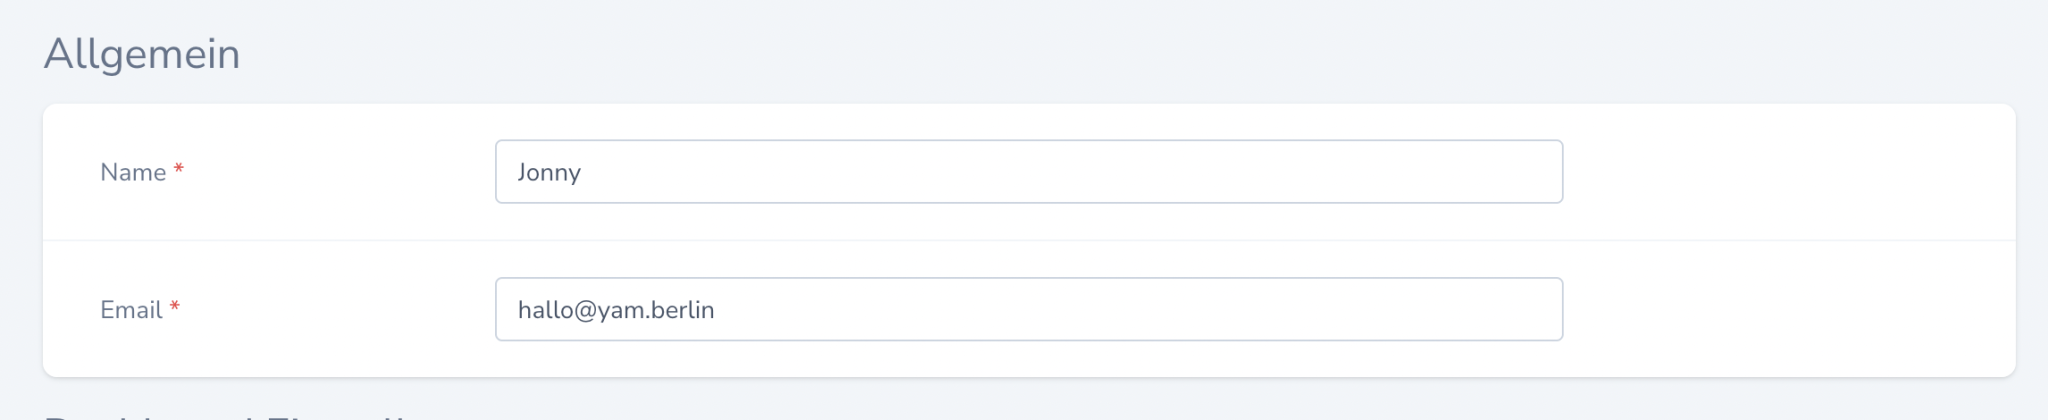Screen dimensions: 2048x420
Task: Click the divider between Name and Email rows
Action: click(x=1028, y=240)
